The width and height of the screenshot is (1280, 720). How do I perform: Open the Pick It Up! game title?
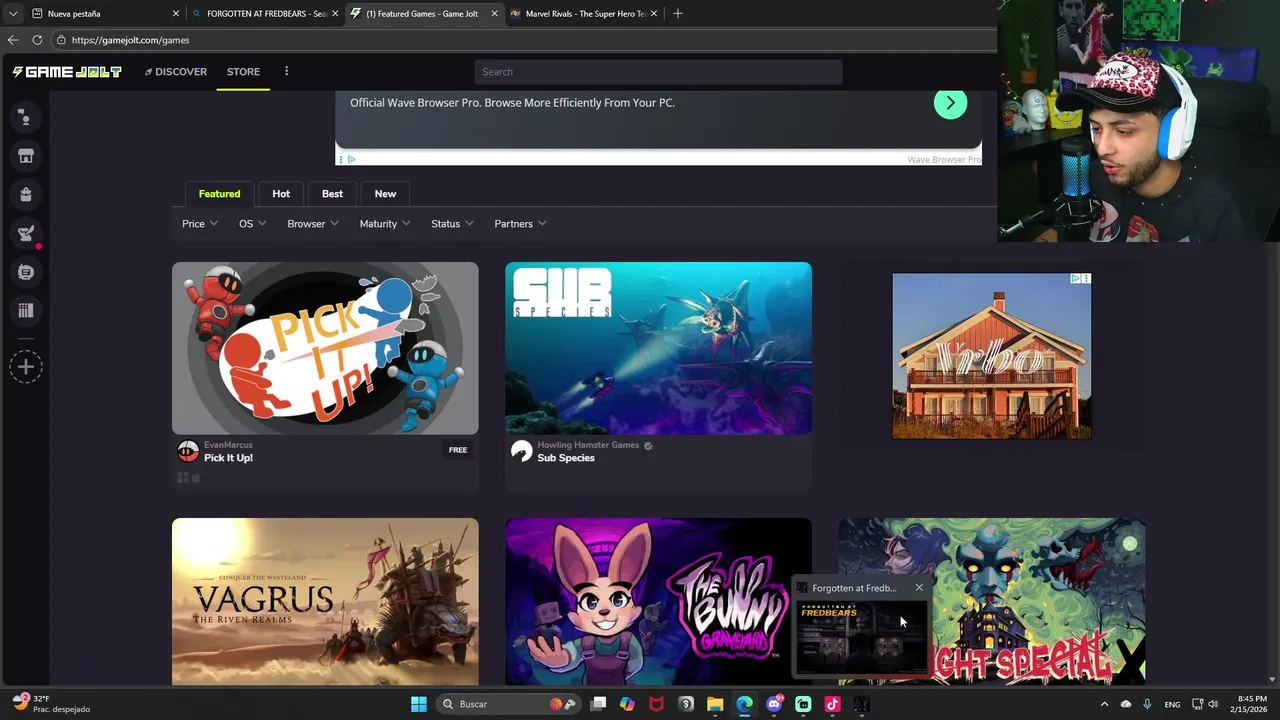228,458
